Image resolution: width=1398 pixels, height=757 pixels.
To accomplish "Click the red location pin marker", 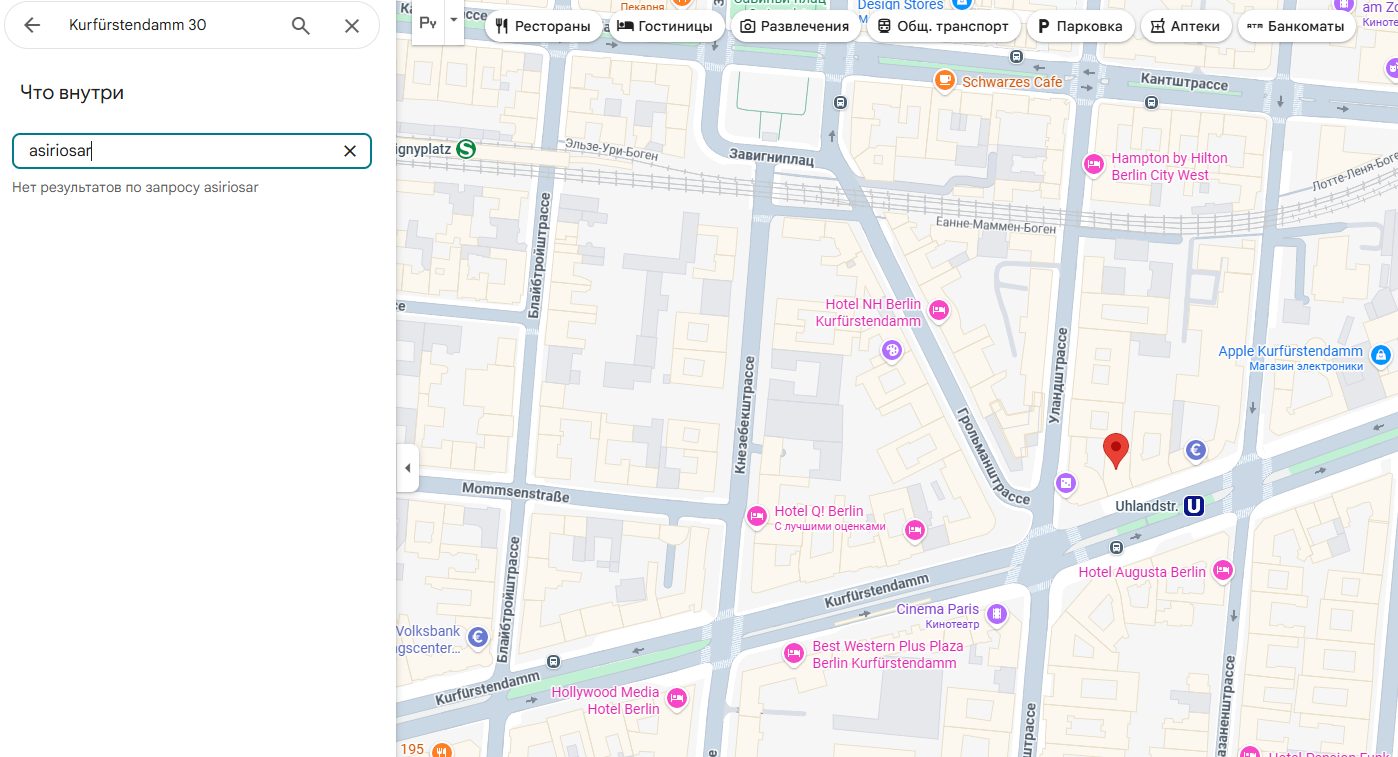I will (x=1115, y=450).
